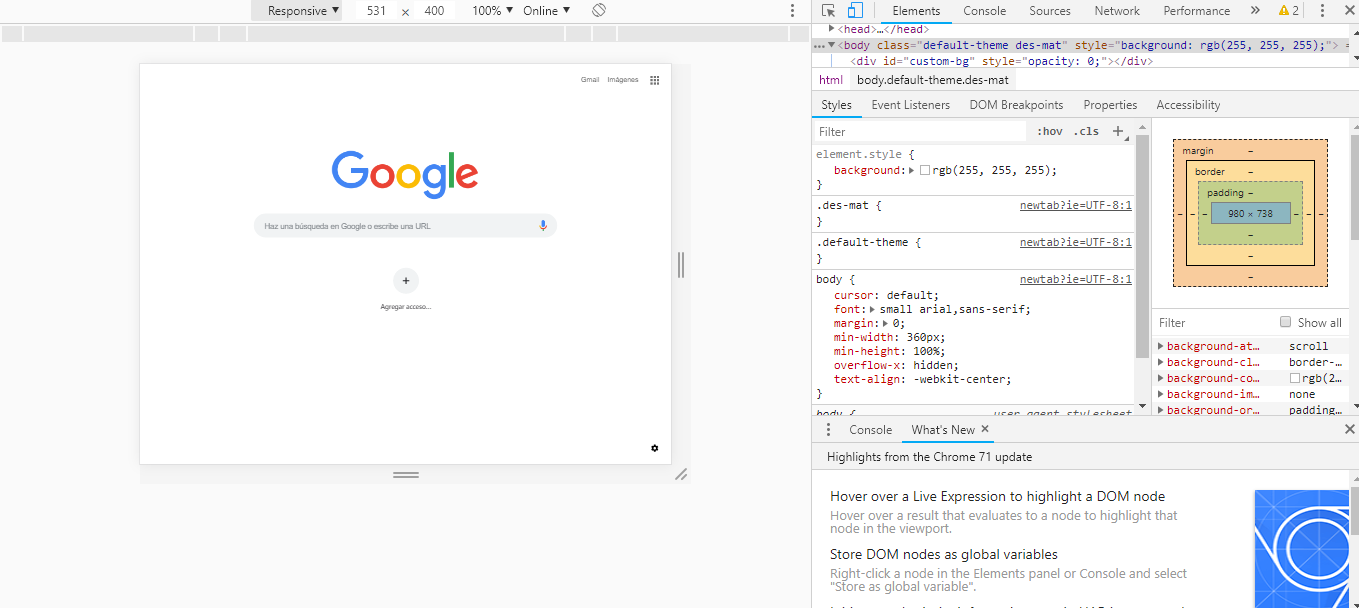Click html in the DOM breadcrumb
Viewport: 1359px width, 608px height.
(831, 80)
